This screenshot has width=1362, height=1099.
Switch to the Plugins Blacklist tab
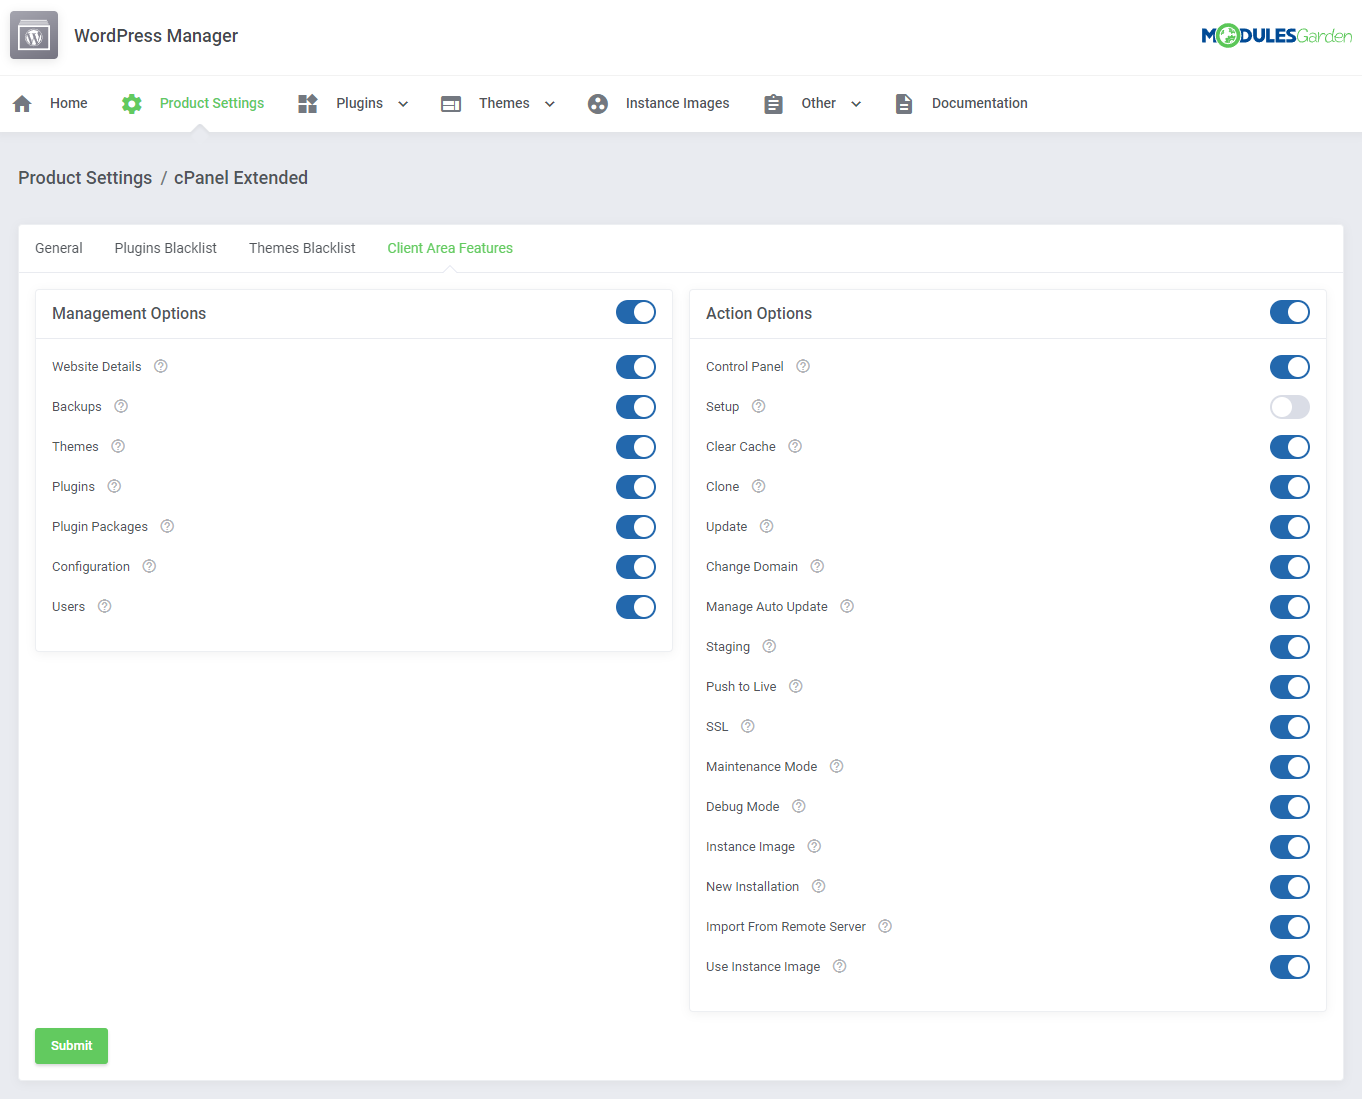(165, 248)
